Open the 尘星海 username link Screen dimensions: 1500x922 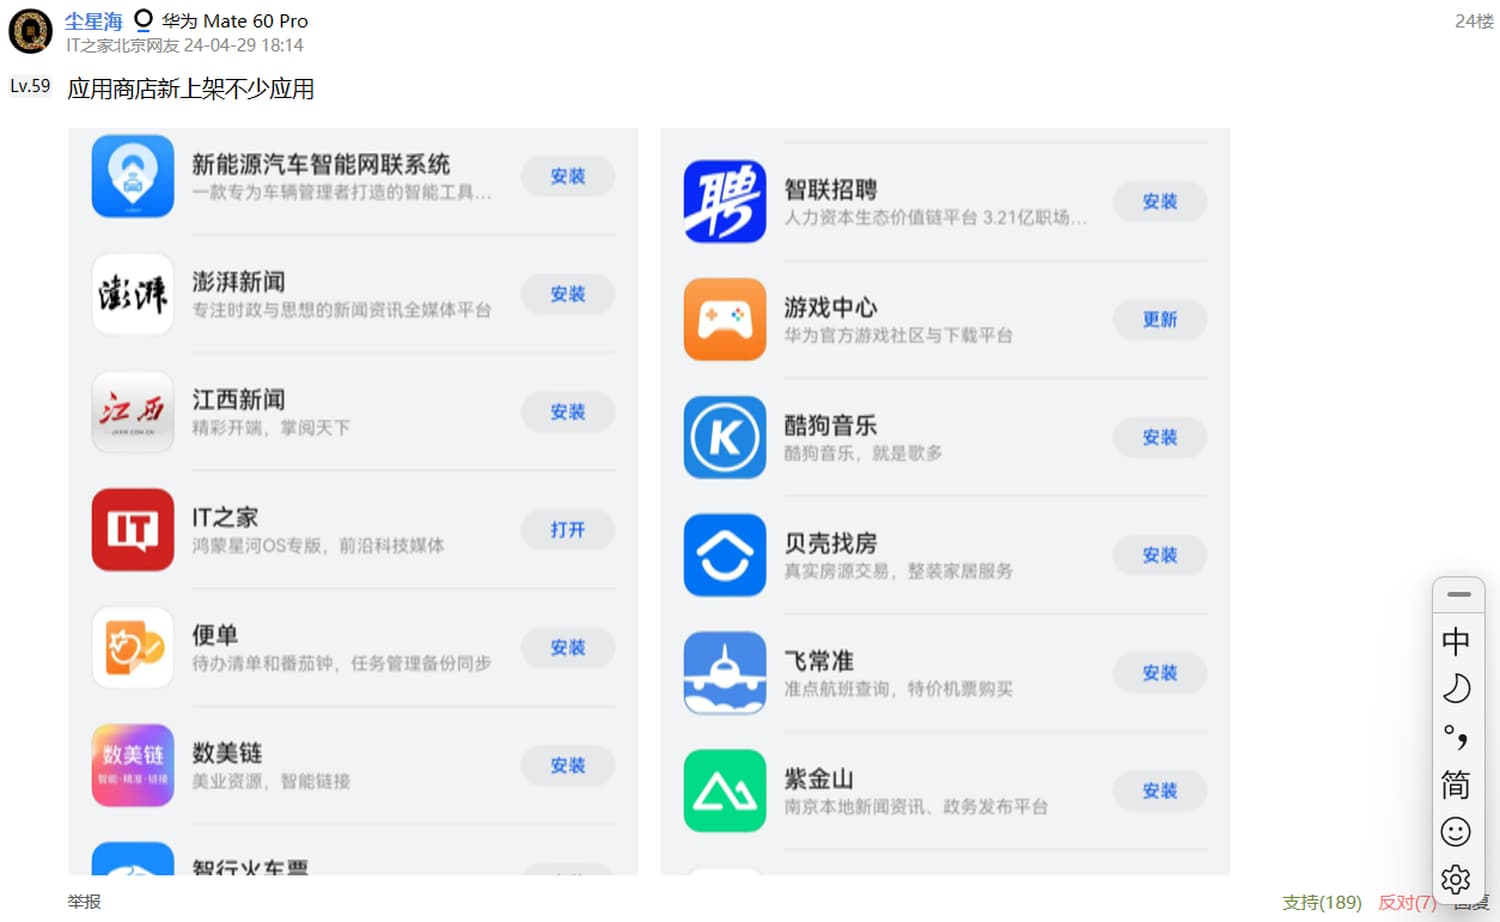(x=94, y=21)
